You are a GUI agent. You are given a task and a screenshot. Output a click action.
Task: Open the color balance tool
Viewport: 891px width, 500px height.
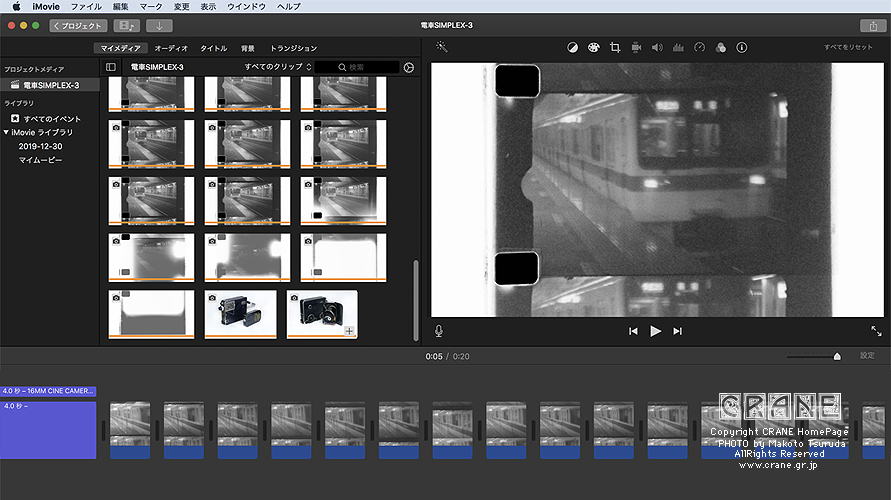click(572, 47)
